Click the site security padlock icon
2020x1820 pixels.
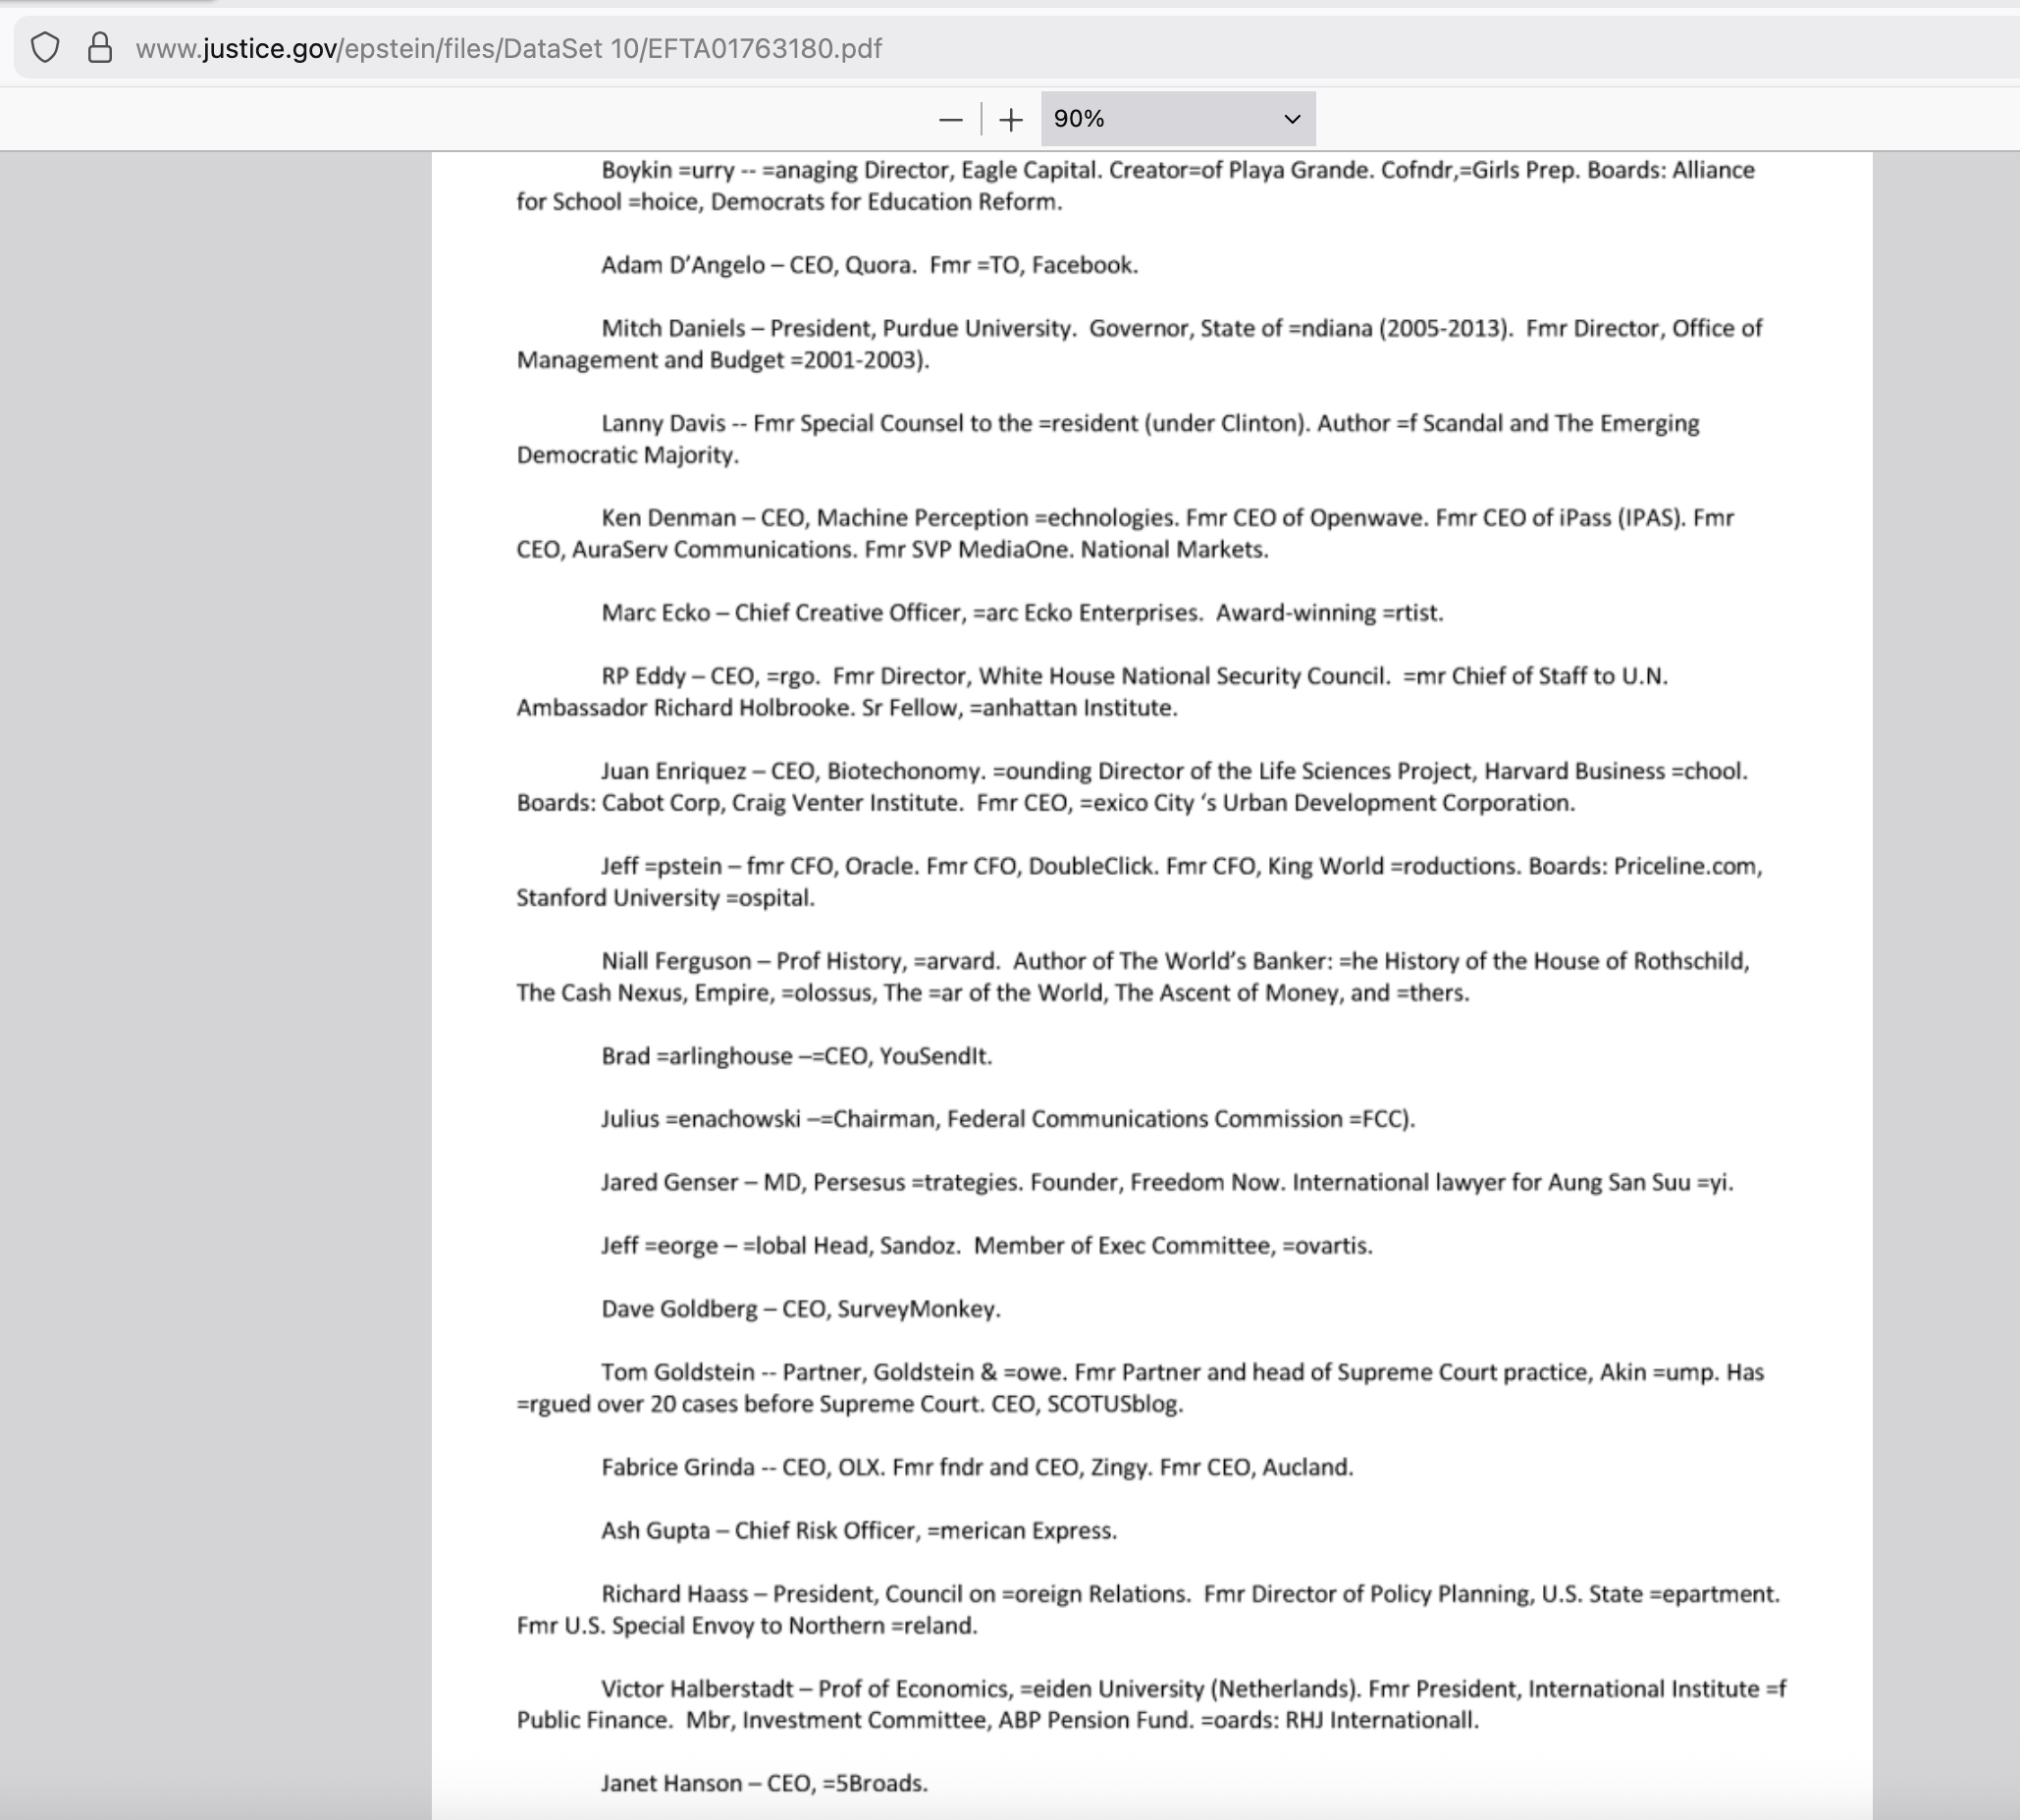(x=100, y=48)
